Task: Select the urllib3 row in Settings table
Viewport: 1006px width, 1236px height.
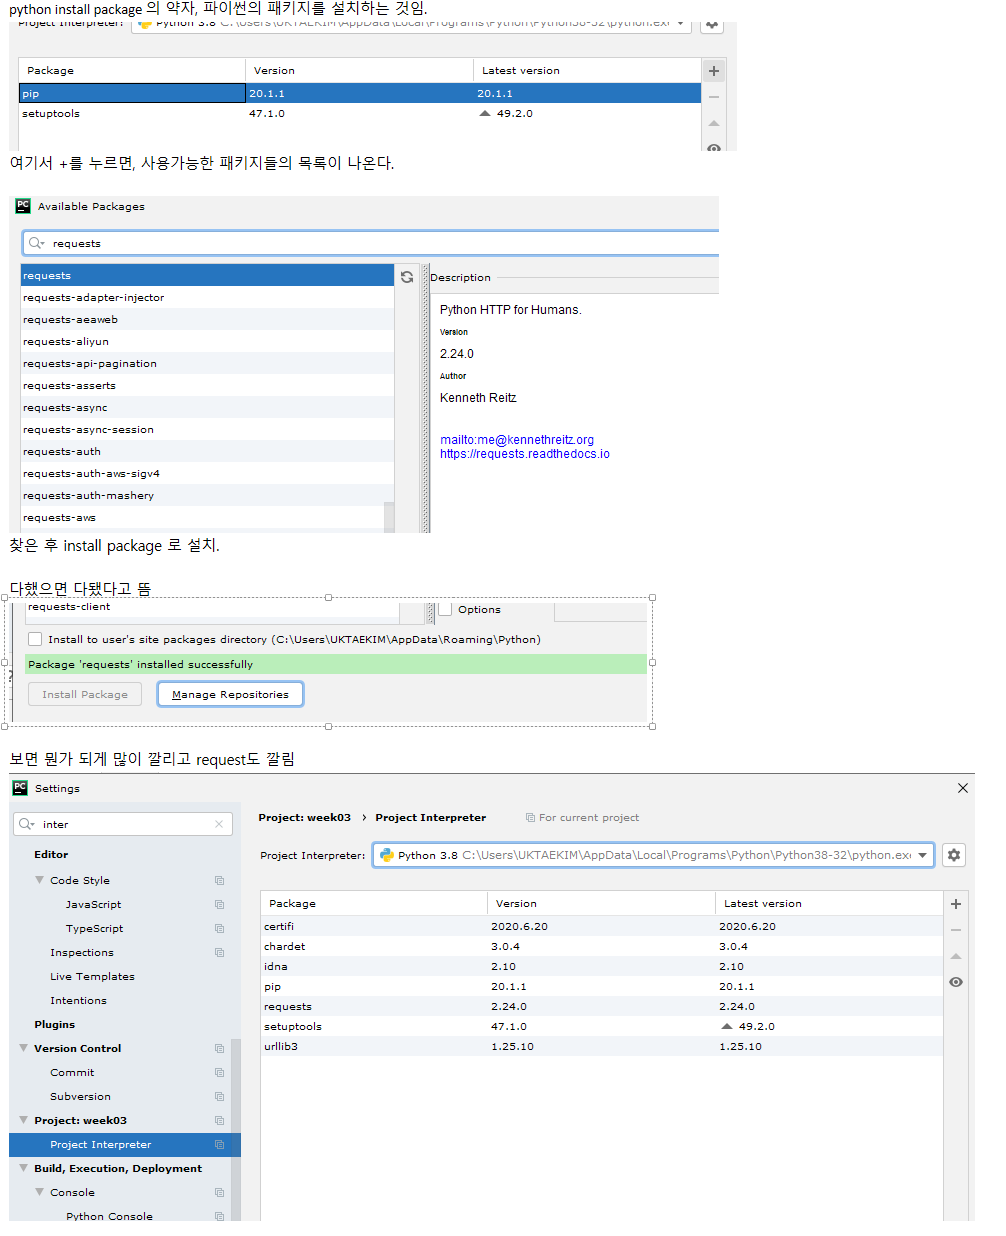Action: (x=602, y=1046)
